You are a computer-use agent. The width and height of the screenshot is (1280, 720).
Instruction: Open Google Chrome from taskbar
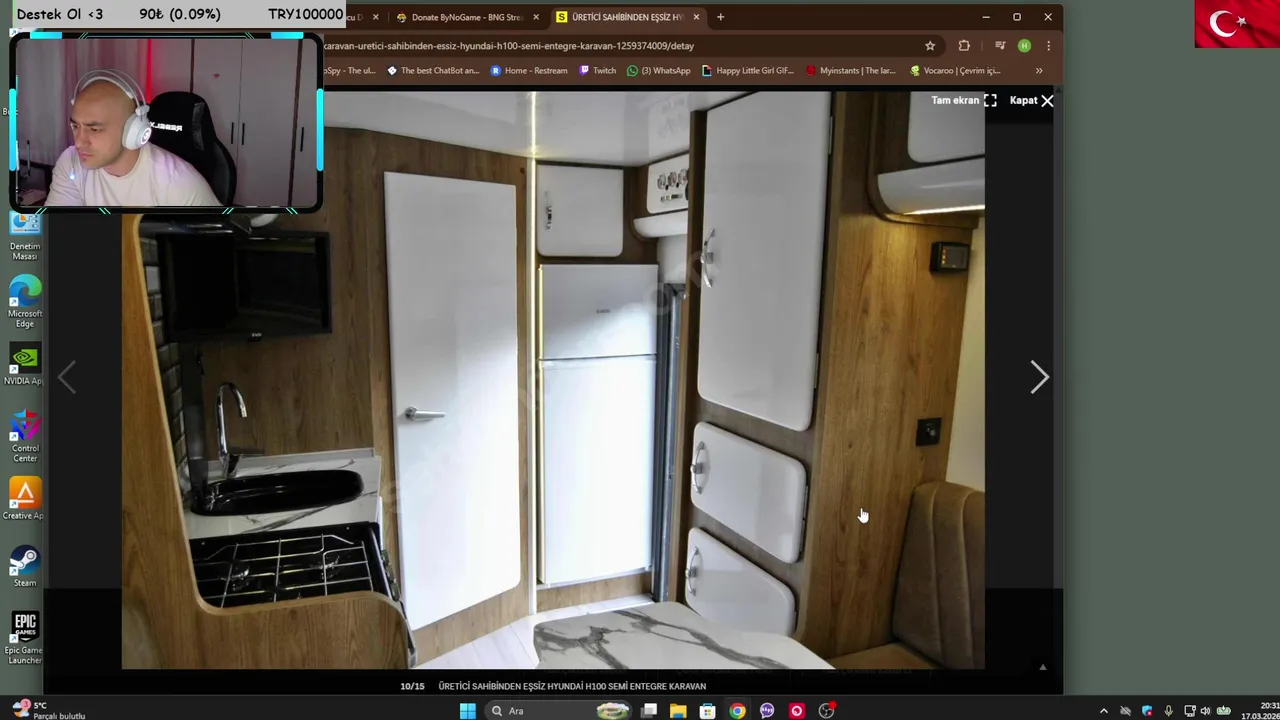[737, 711]
